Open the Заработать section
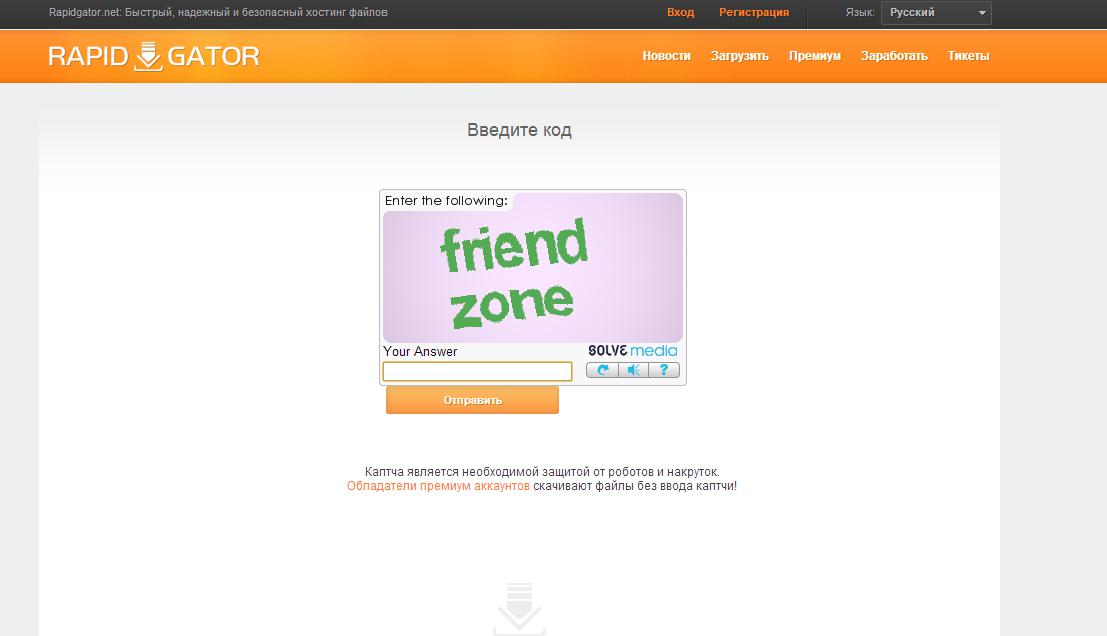This screenshot has width=1107, height=636. pyautogui.click(x=894, y=56)
